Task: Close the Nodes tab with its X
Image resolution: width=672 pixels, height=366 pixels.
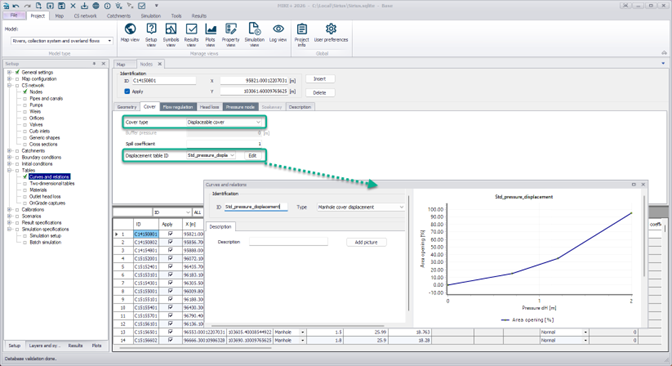Action: coord(160,64)
